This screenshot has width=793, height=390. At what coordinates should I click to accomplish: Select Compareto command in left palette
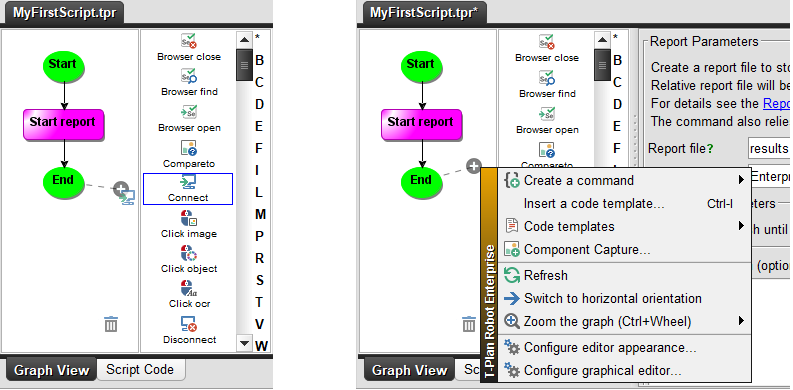[x=189, y=155]
